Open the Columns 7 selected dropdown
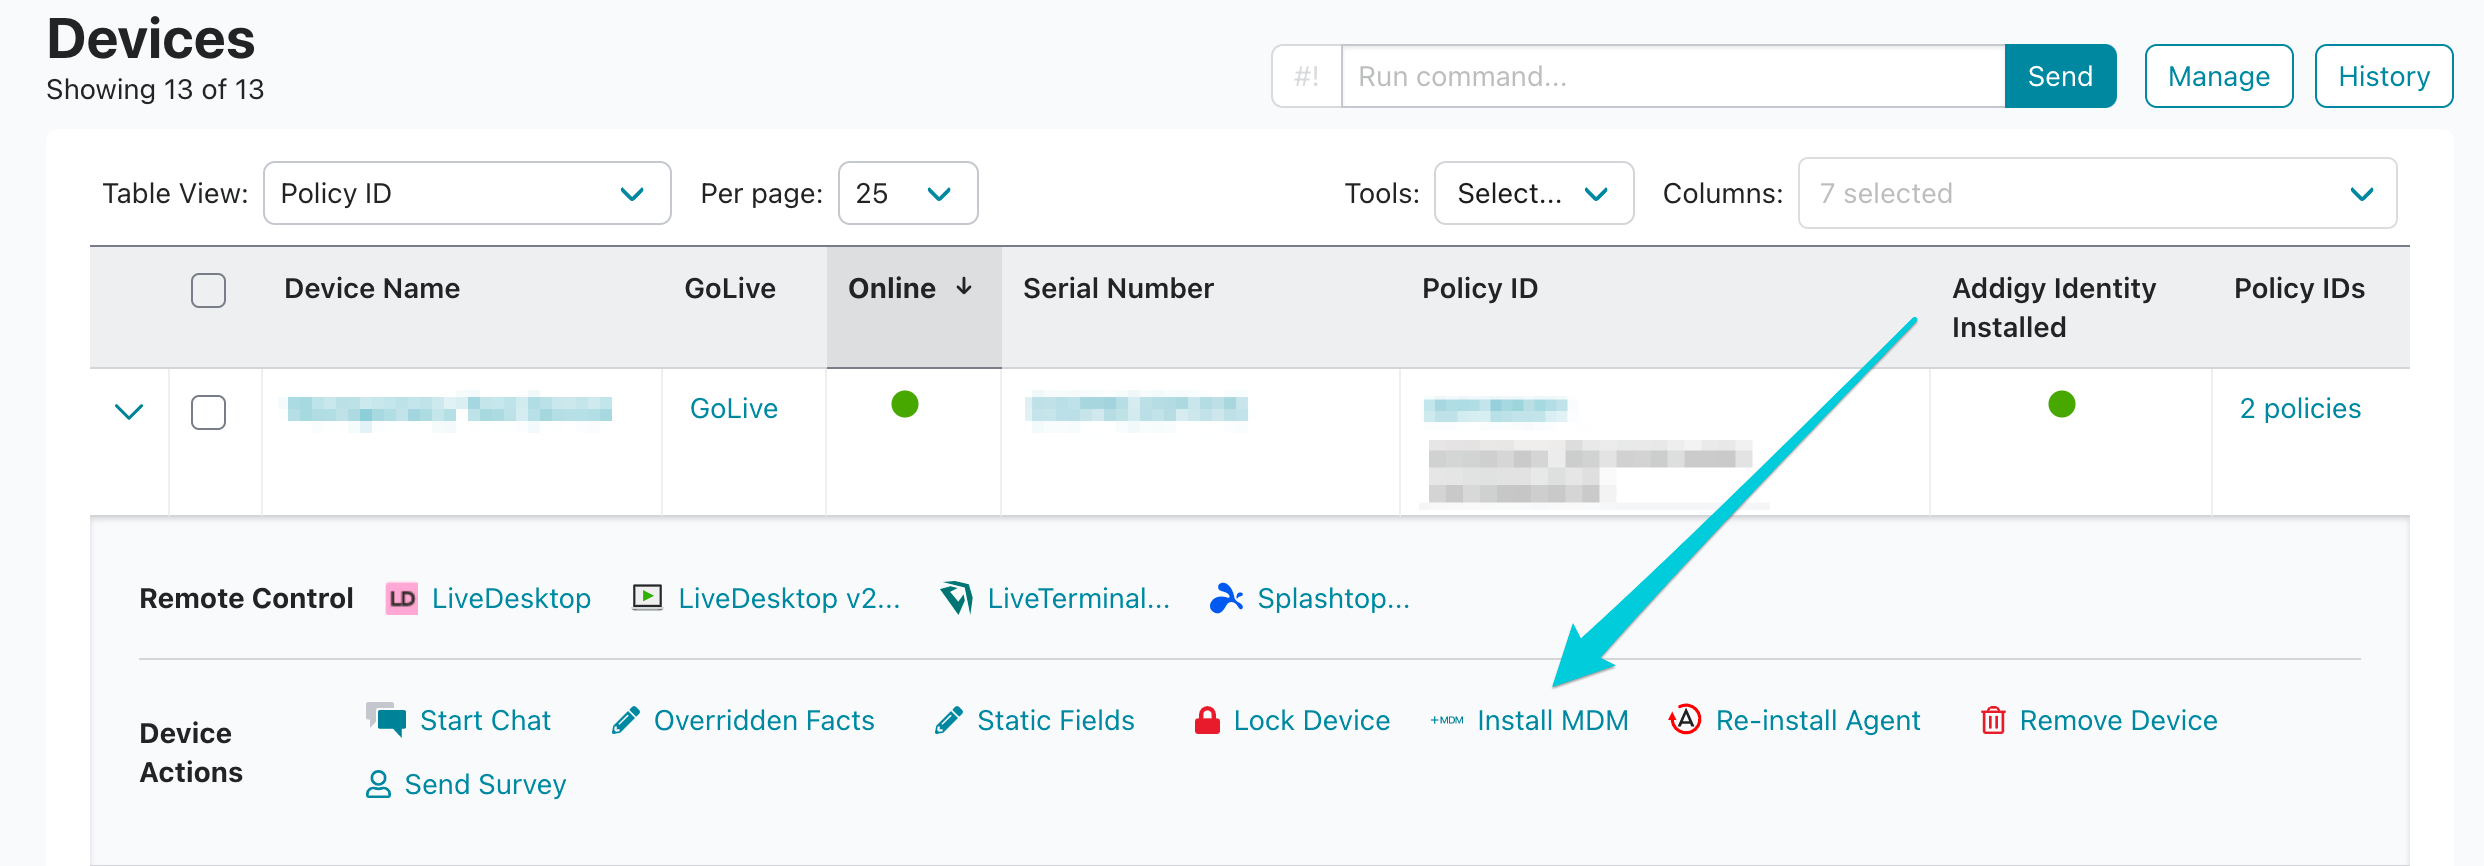This screenshot has height=866, width=2484. (x=2098, y=193)
